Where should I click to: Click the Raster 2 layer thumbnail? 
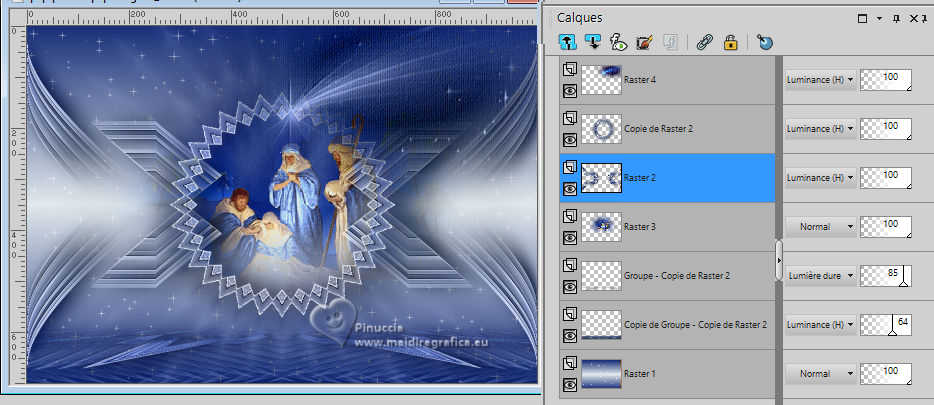tap(601, 177)
